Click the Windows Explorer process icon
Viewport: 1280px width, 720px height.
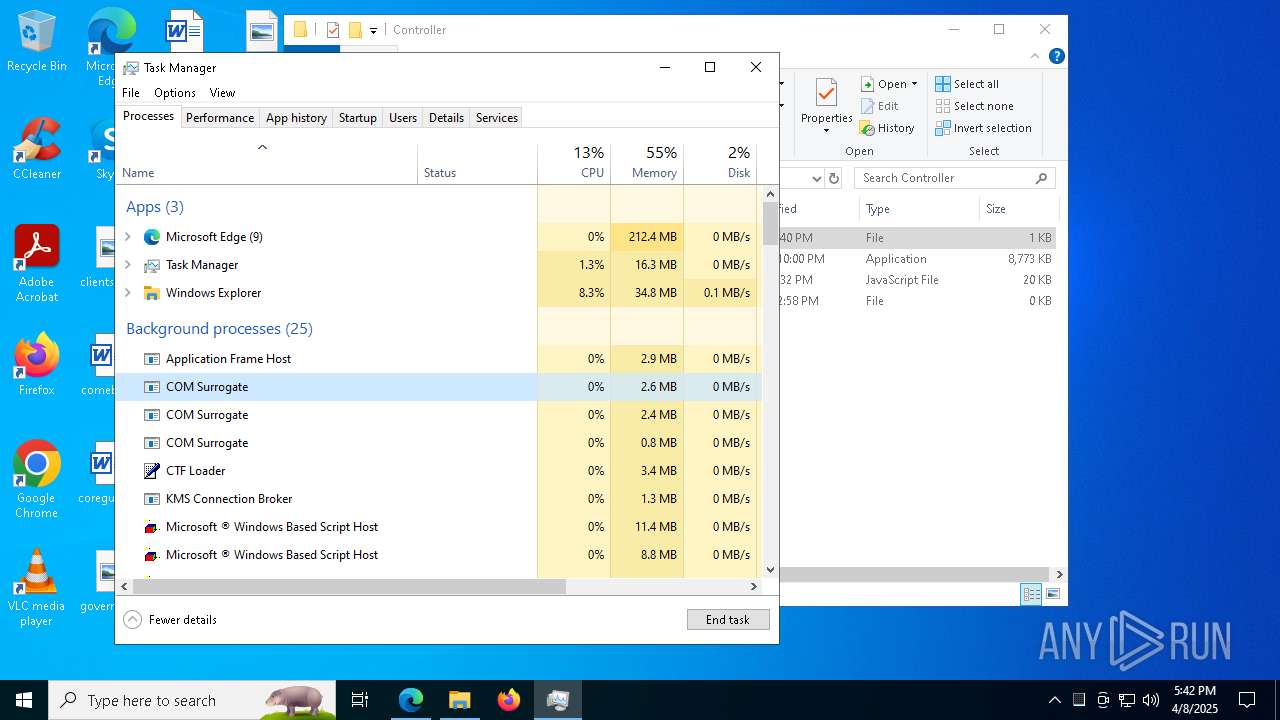point(152,293)
